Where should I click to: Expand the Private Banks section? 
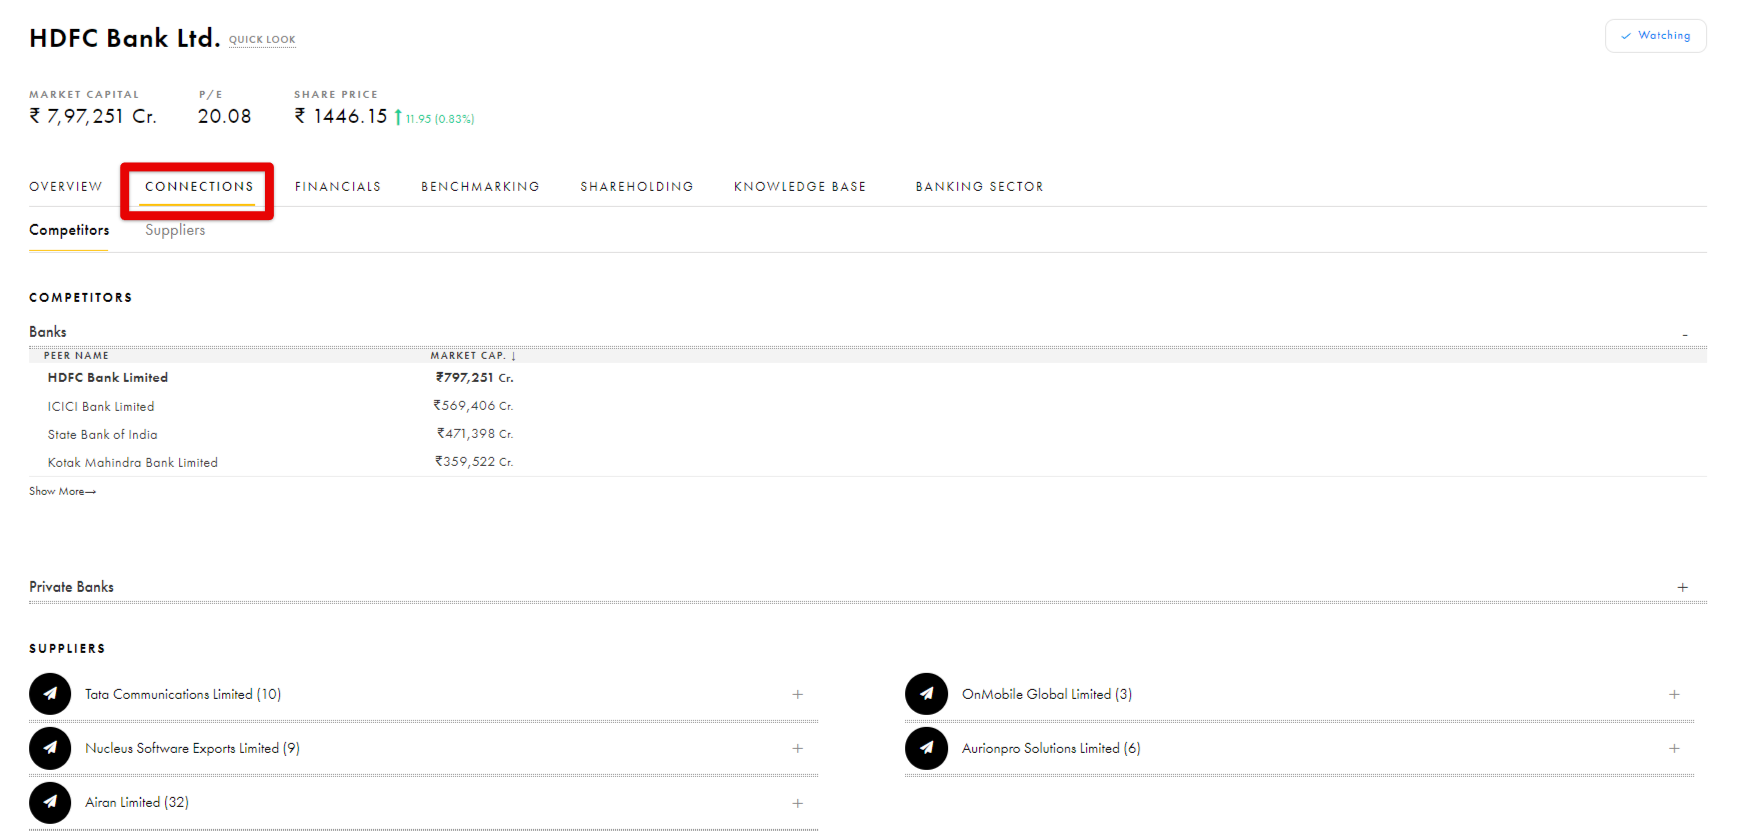pyautogui.click(x=1683, y=587)
